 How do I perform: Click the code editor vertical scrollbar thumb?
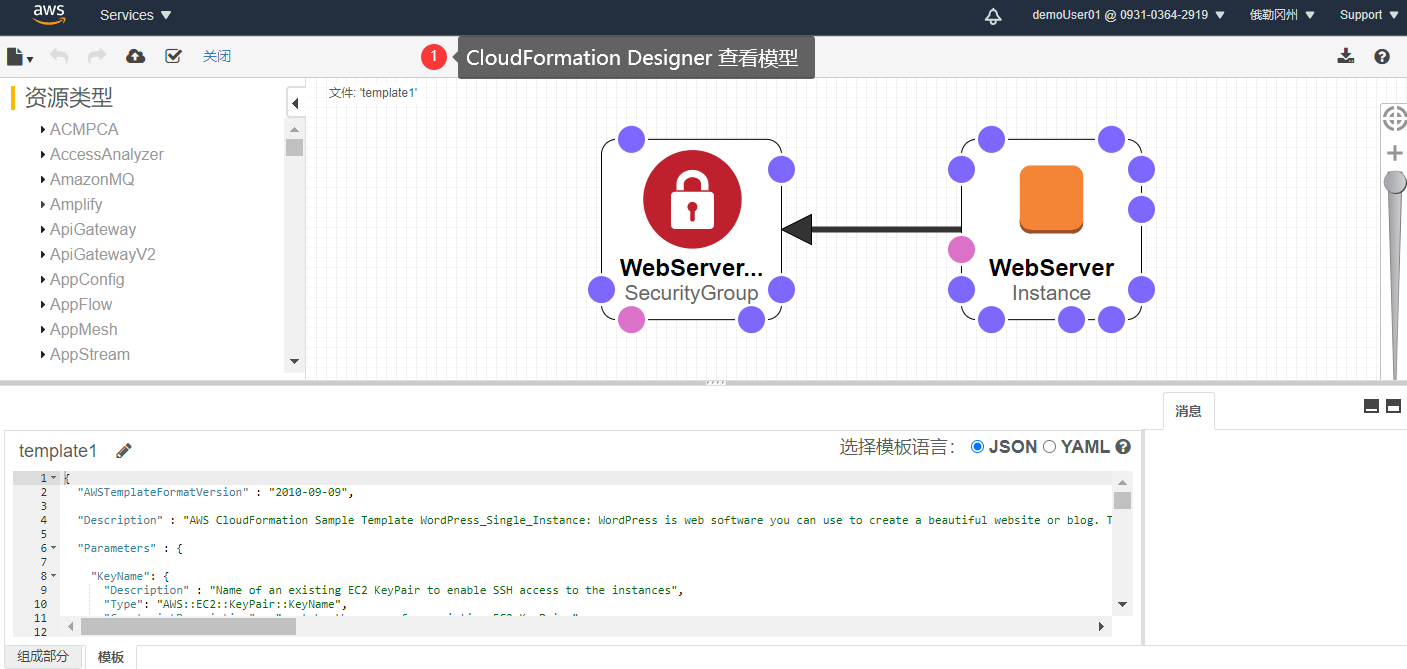[x=1123, y=500]
